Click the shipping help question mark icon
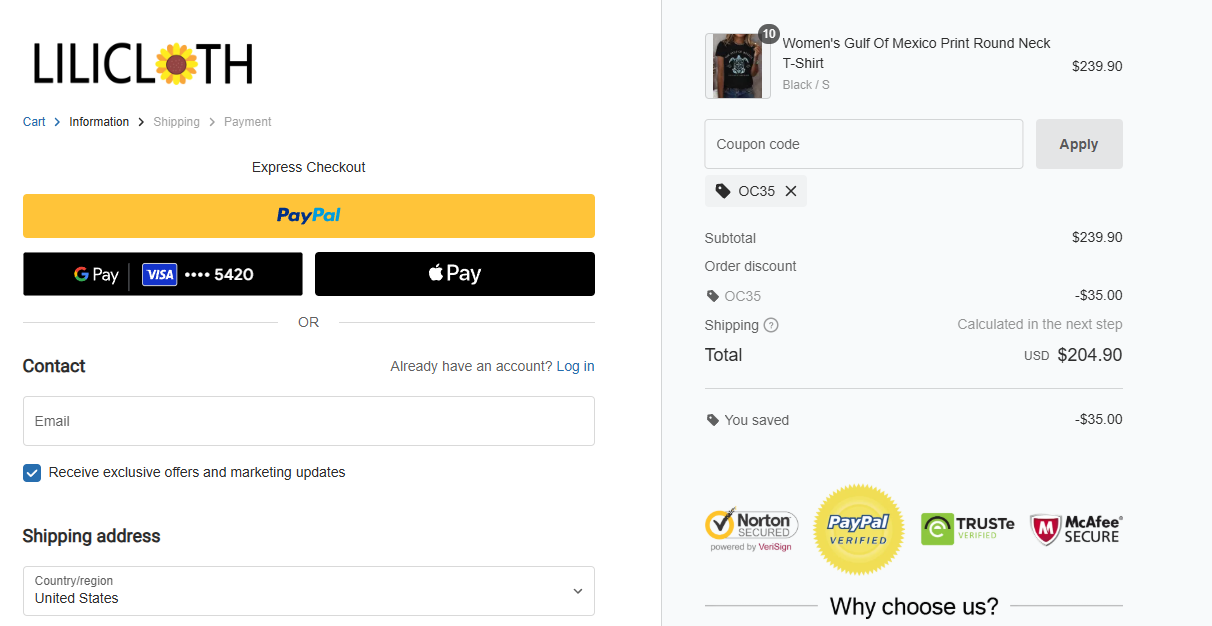Viewport: 1212px width, 626px height. 771,325
